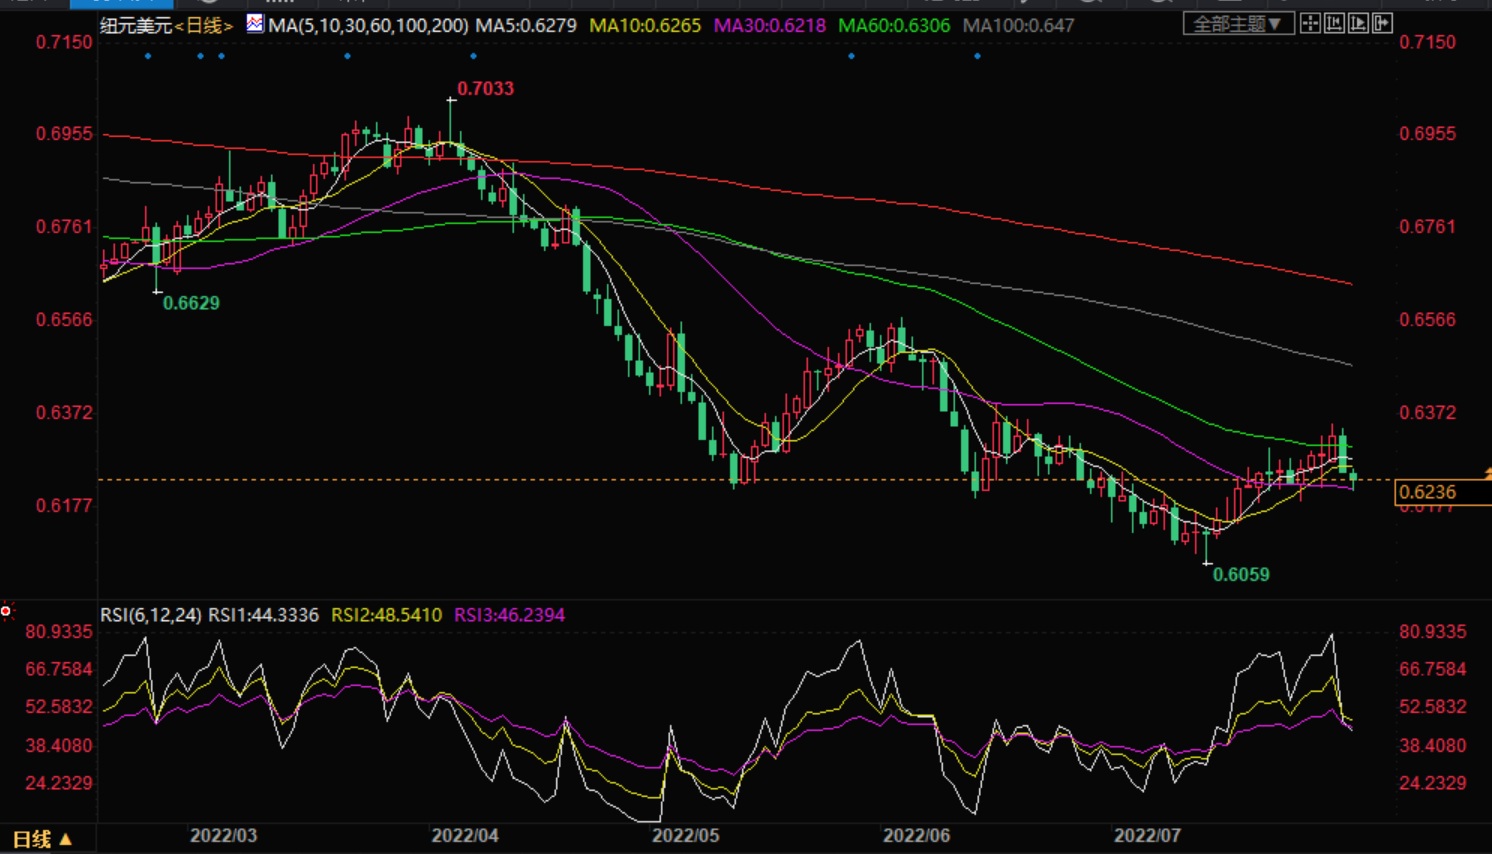Click the jump-to-right-arrow toolbar icon
The image size is (1492, 854).
coord(1382,23)
